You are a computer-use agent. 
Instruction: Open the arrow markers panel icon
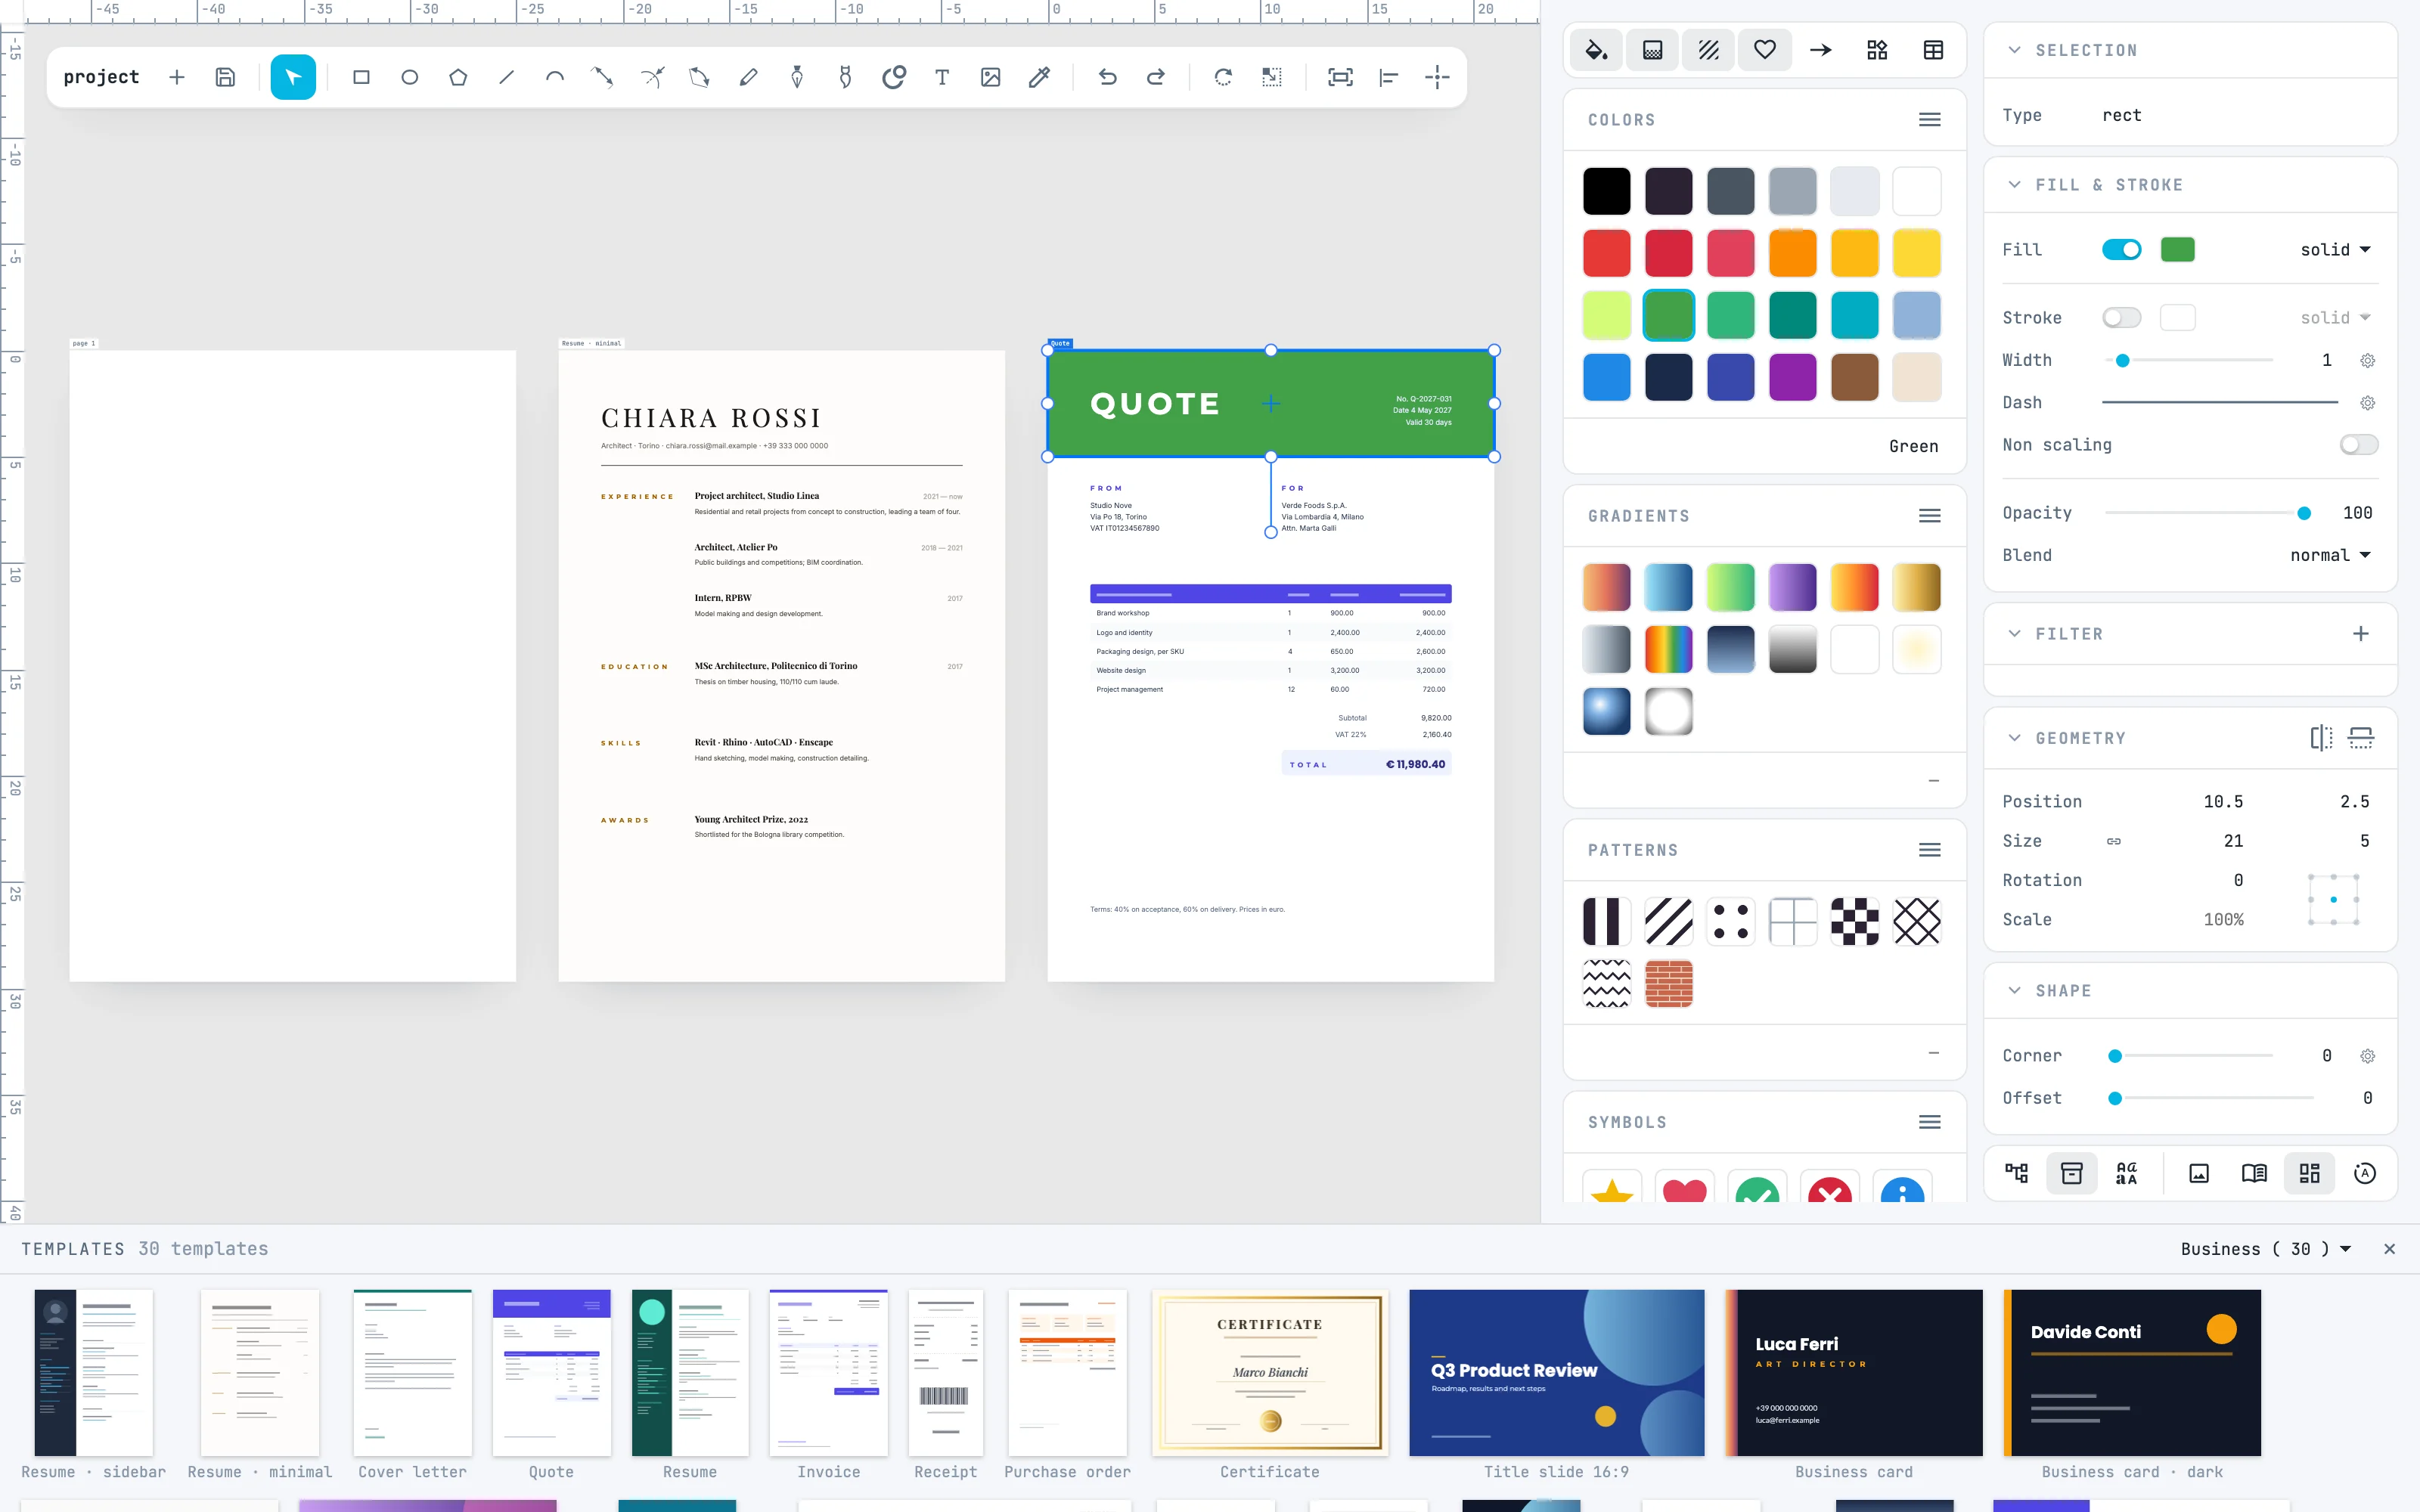pos(1821,50)
